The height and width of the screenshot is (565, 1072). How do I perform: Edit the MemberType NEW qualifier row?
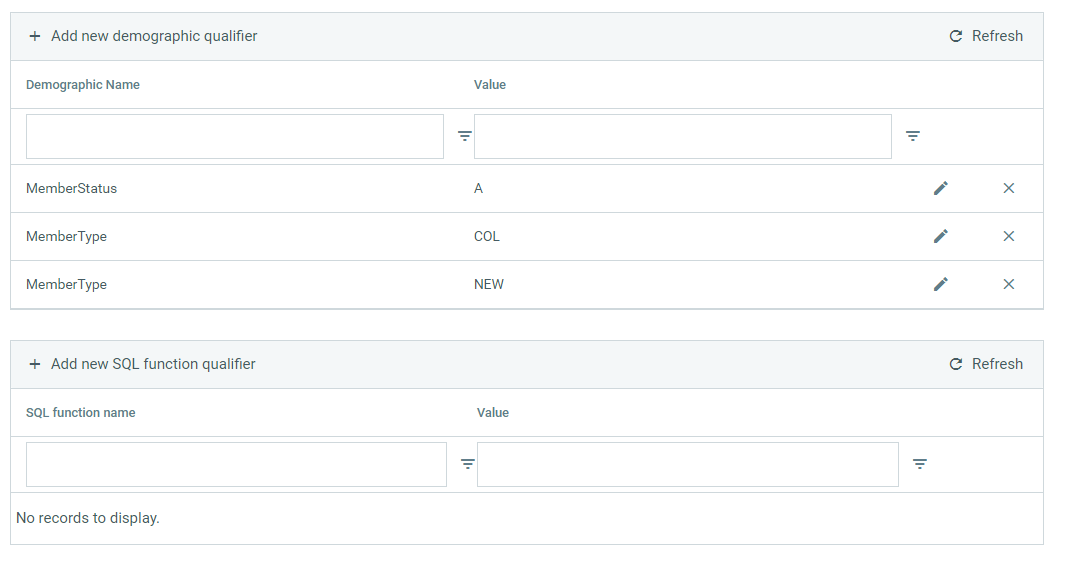[940, 284]
